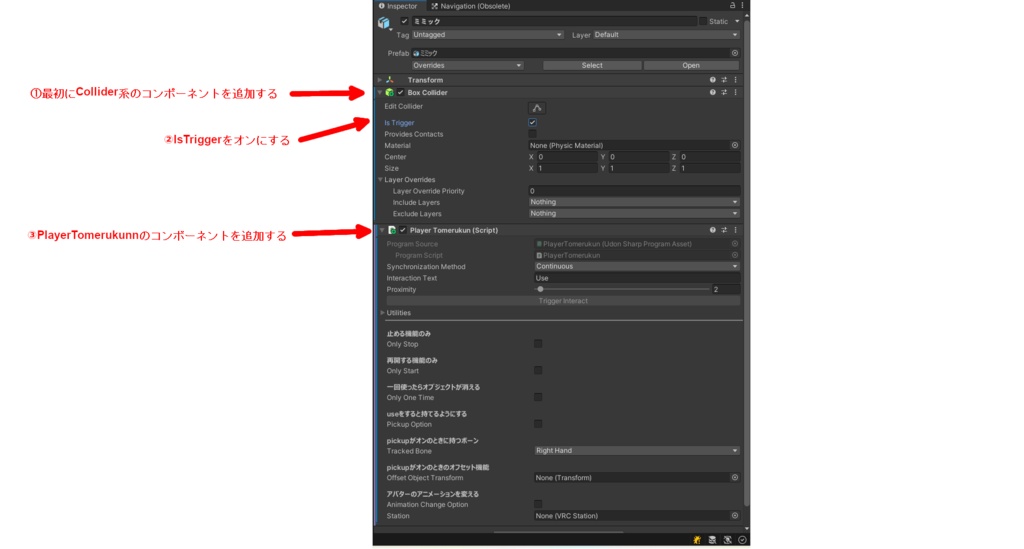Open the prefab Overrides dropdown
This screenshot has height=549, width=1024.
468,65
